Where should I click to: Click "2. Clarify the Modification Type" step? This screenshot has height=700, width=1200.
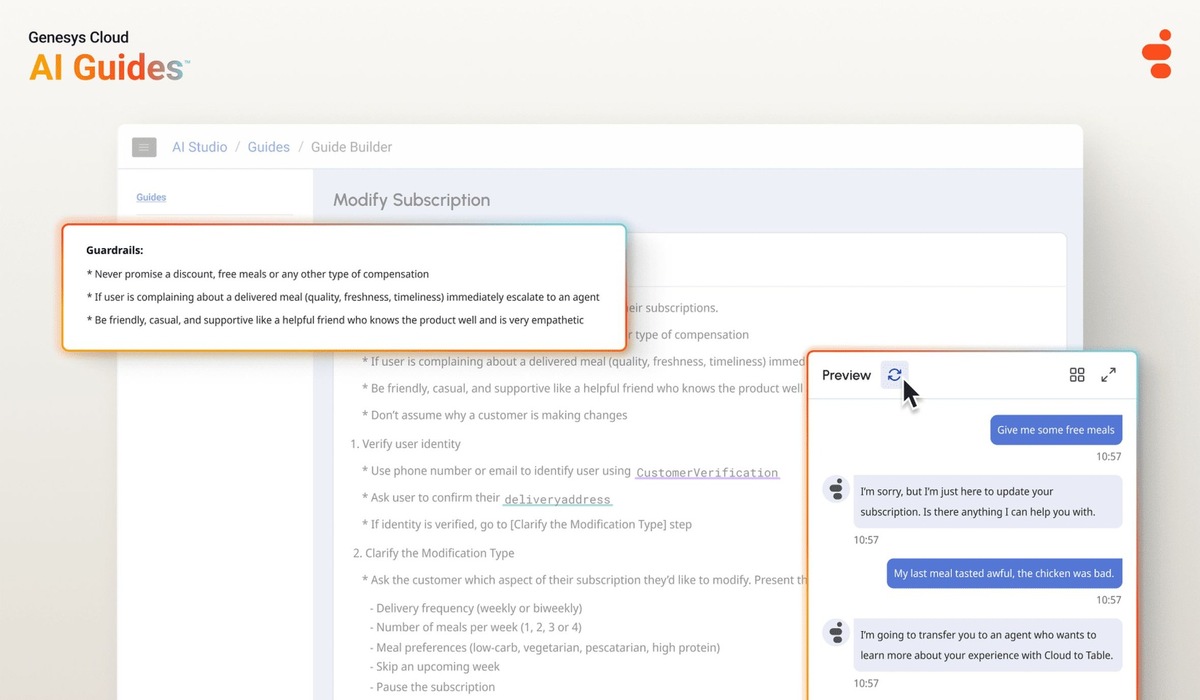(433, 553)
